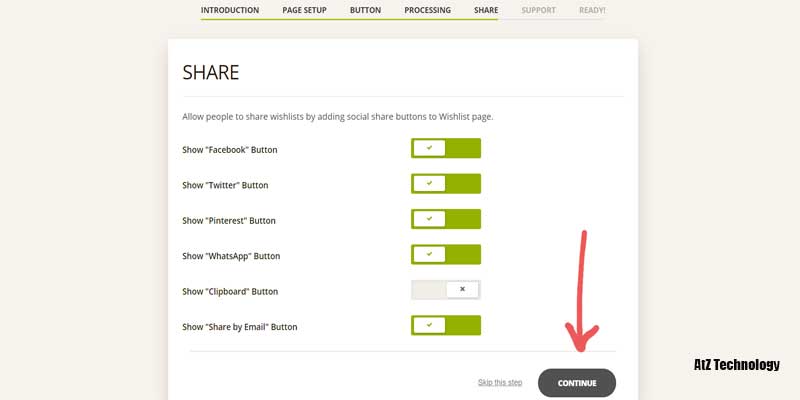Click the "Skip this step" link

[x=499, y=383]
